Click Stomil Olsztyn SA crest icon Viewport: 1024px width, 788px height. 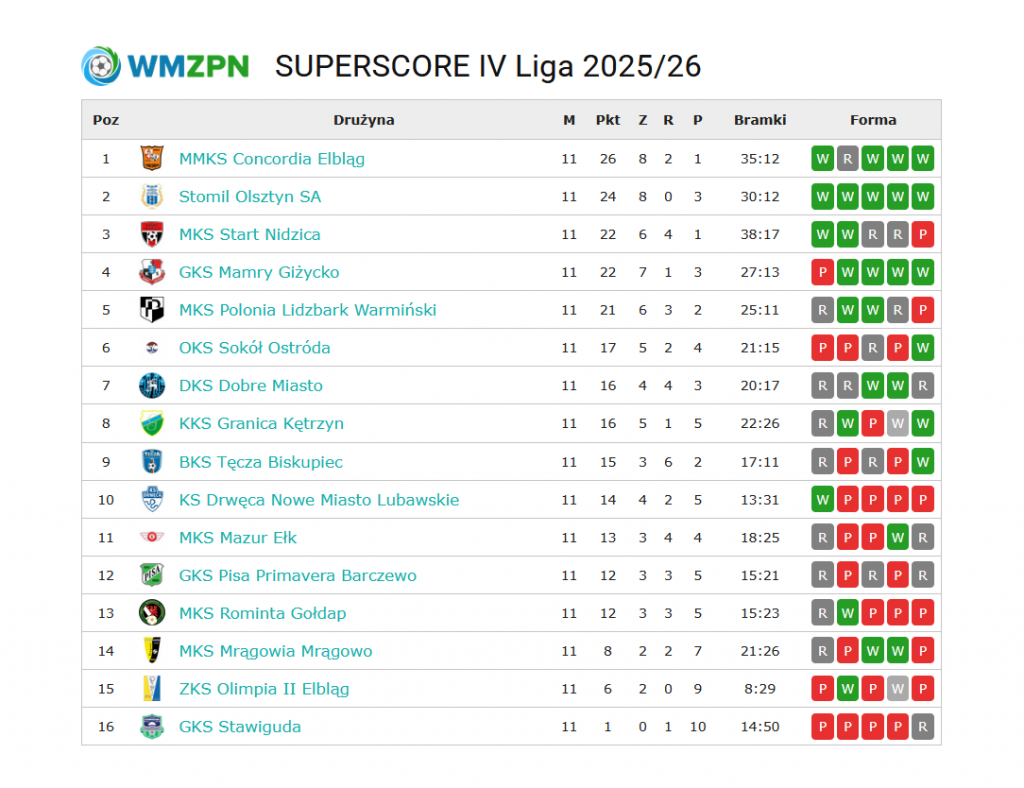(x=151, y=196)
